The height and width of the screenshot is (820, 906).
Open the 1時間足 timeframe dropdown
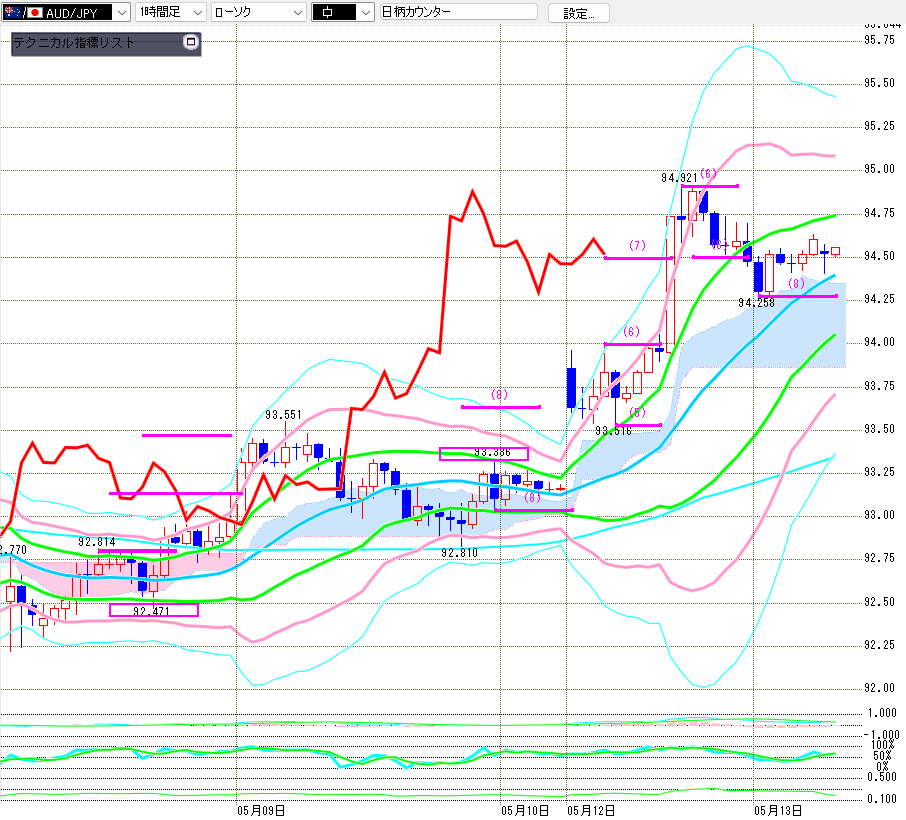[170, 12]
